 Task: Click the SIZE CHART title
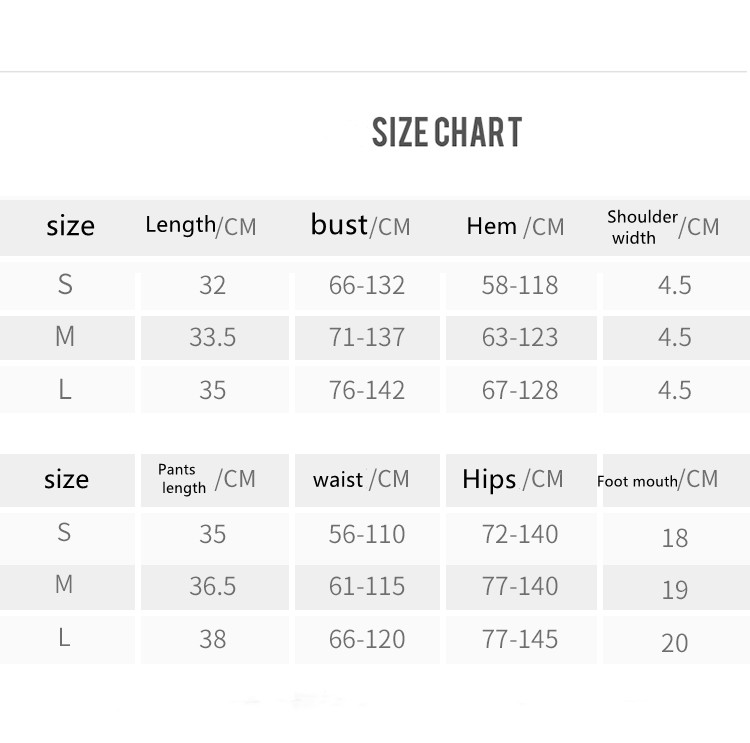click(447, 132)
